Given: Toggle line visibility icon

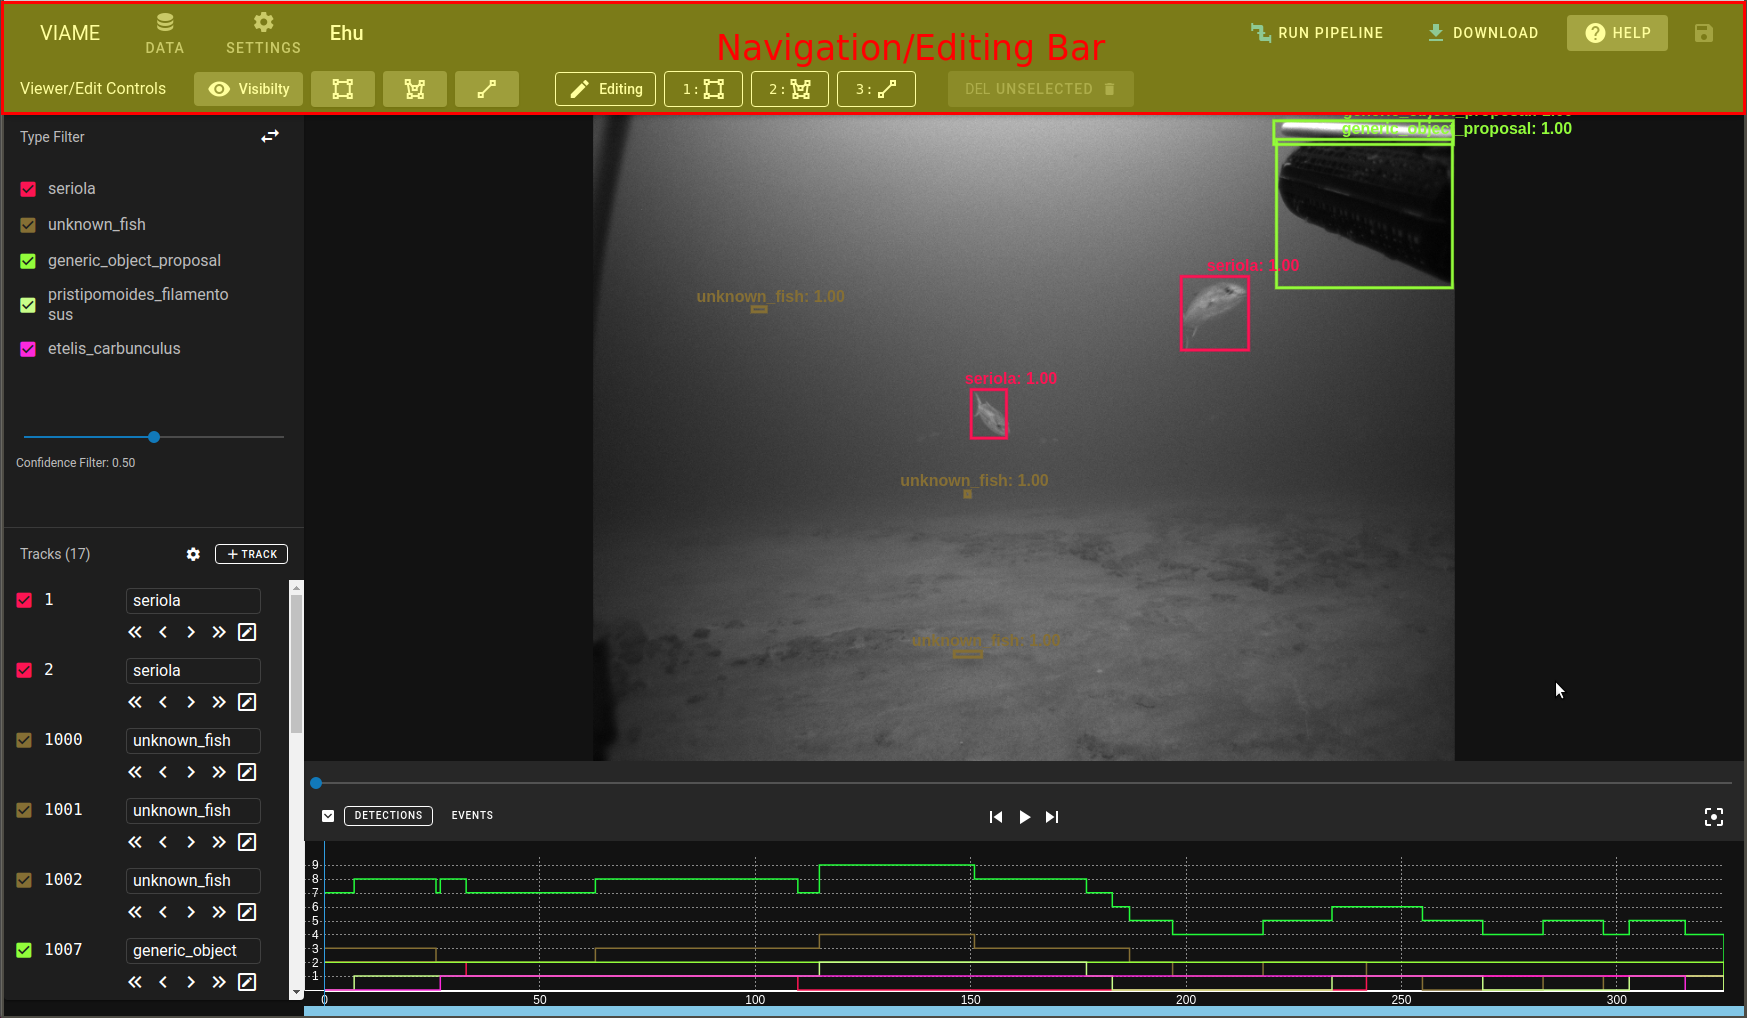Looking at the screenshot, I should pos(487,89).
